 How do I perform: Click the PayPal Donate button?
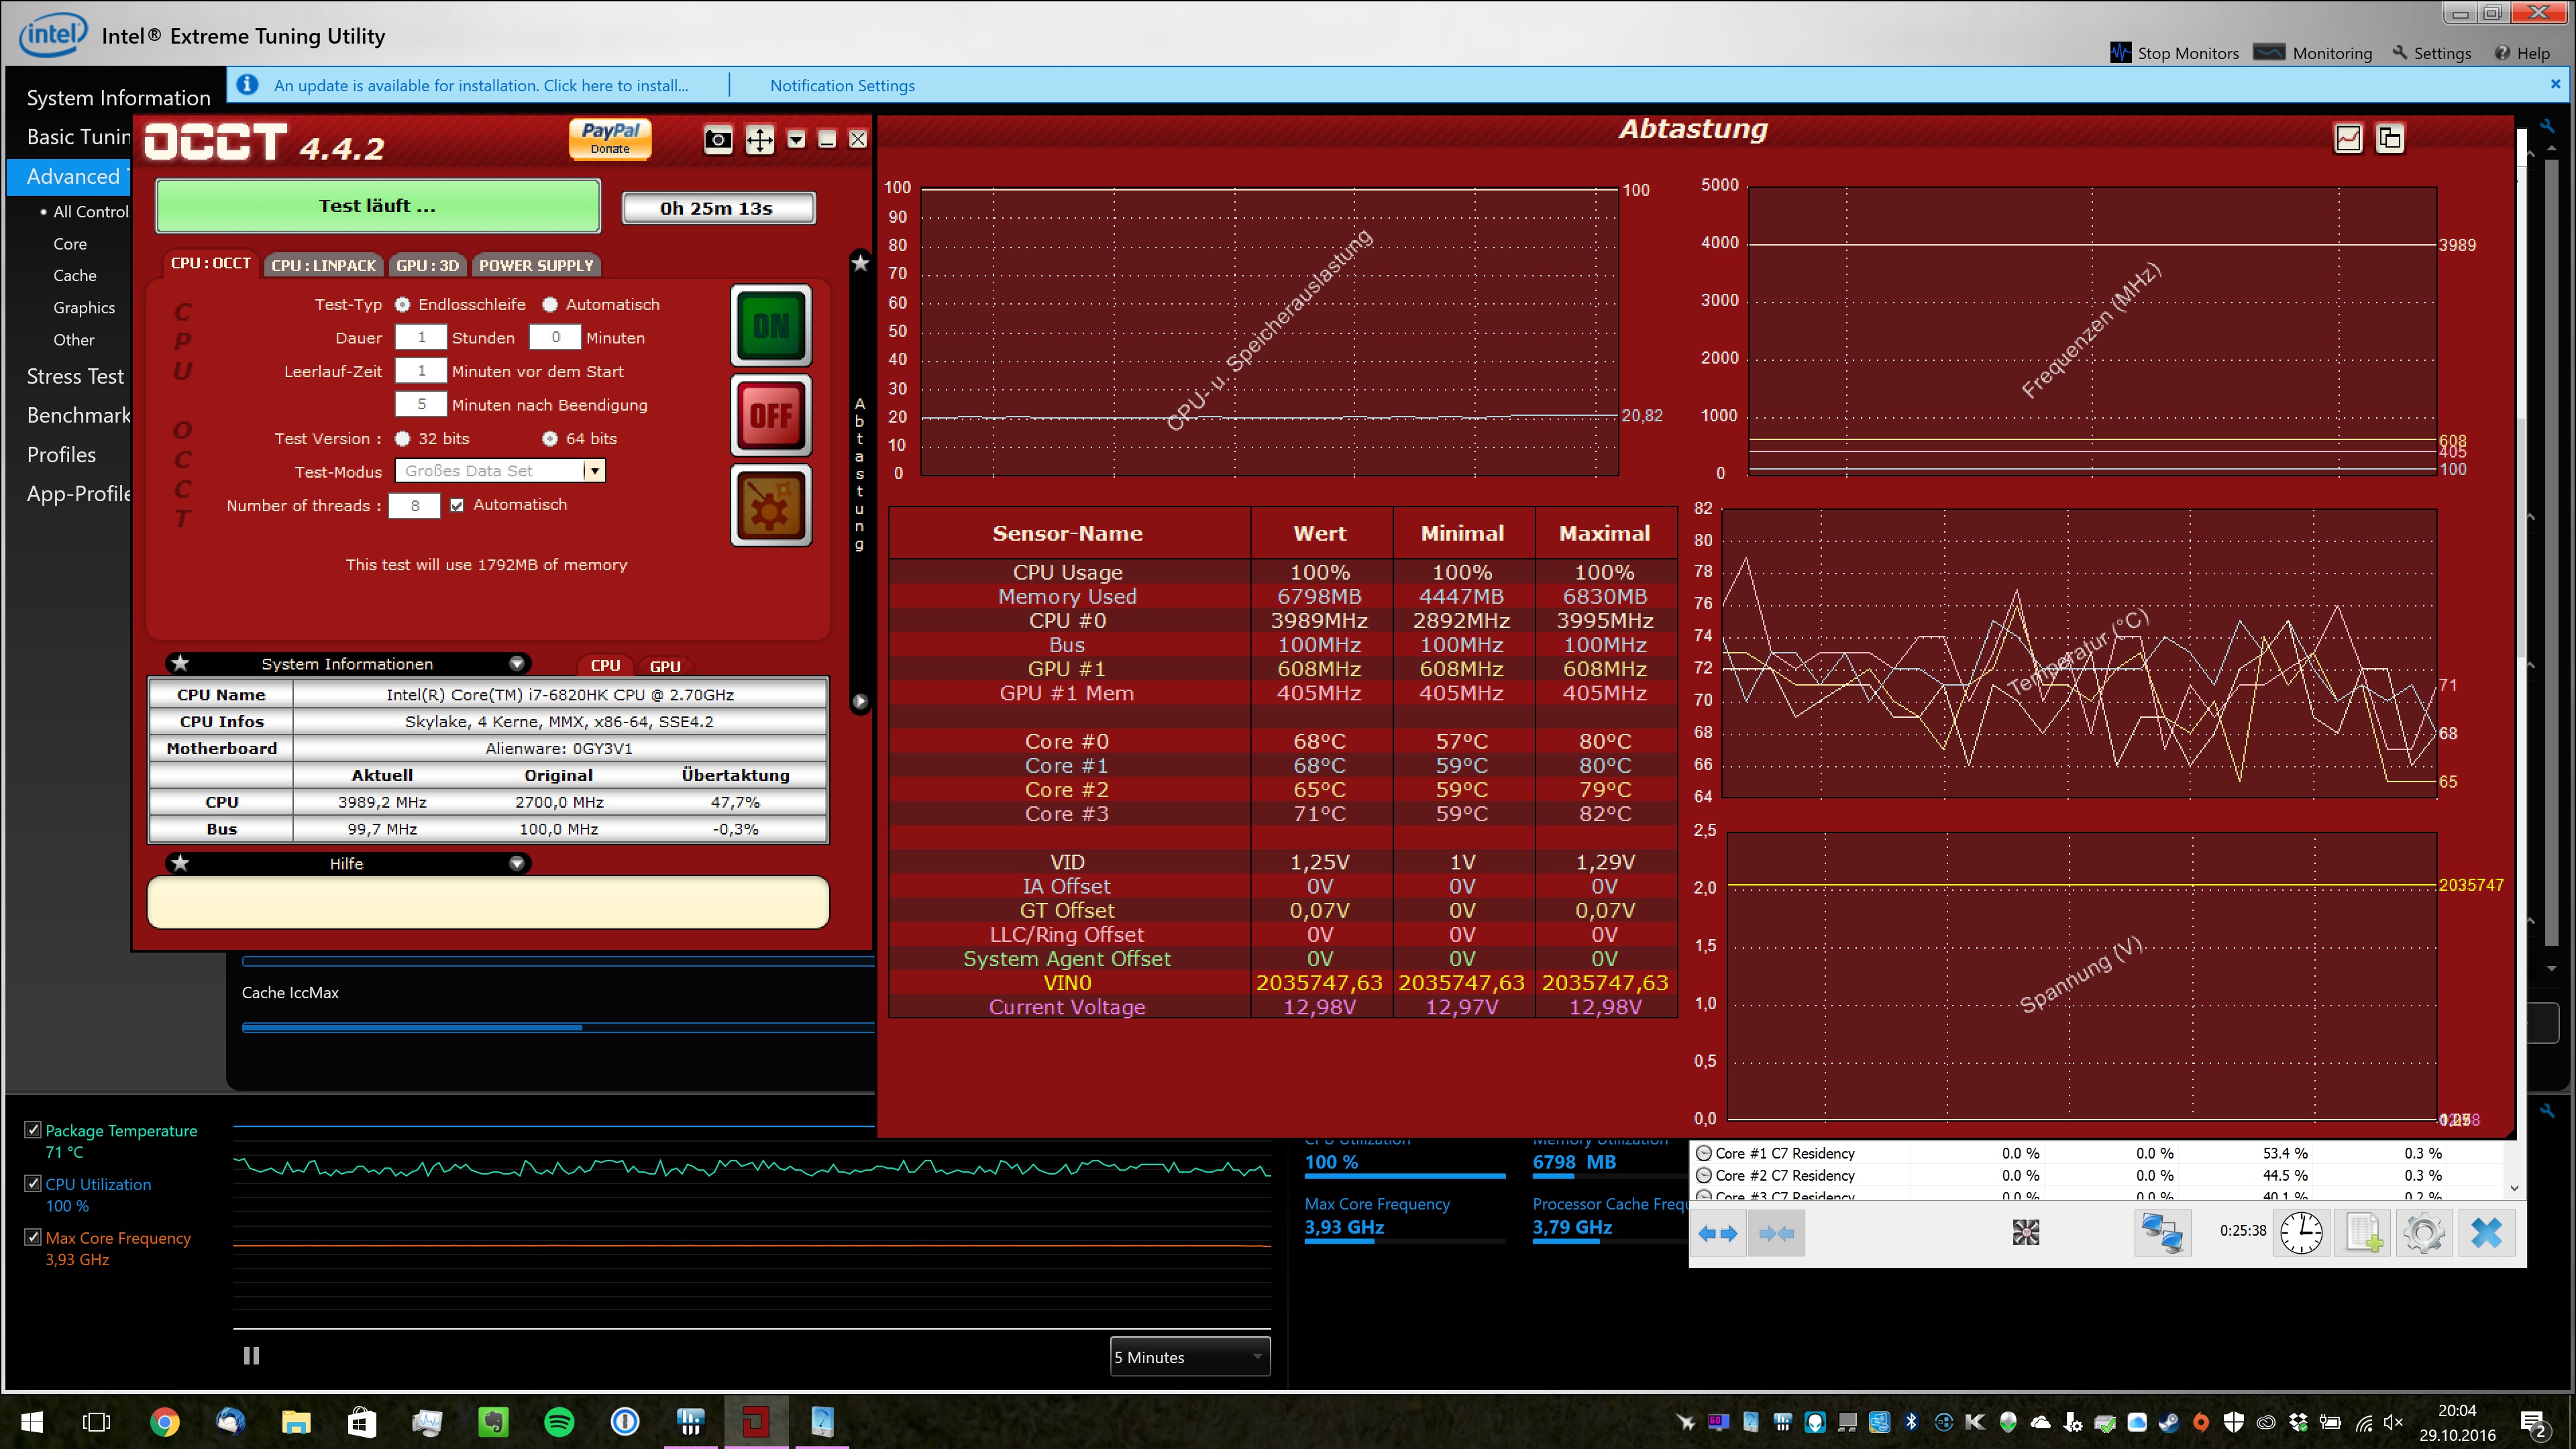point(610,138)
